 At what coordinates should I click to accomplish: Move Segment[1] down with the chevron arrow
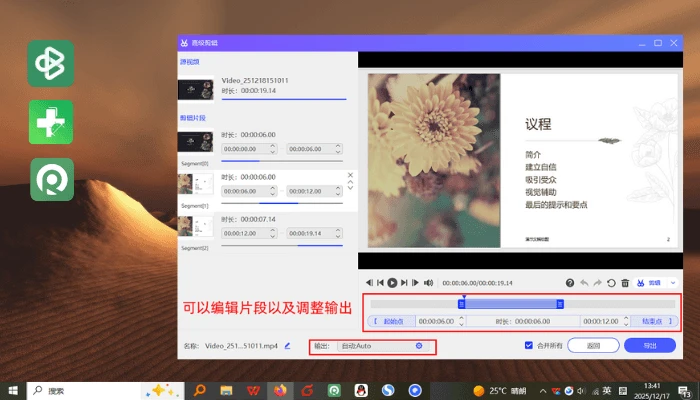350,188
